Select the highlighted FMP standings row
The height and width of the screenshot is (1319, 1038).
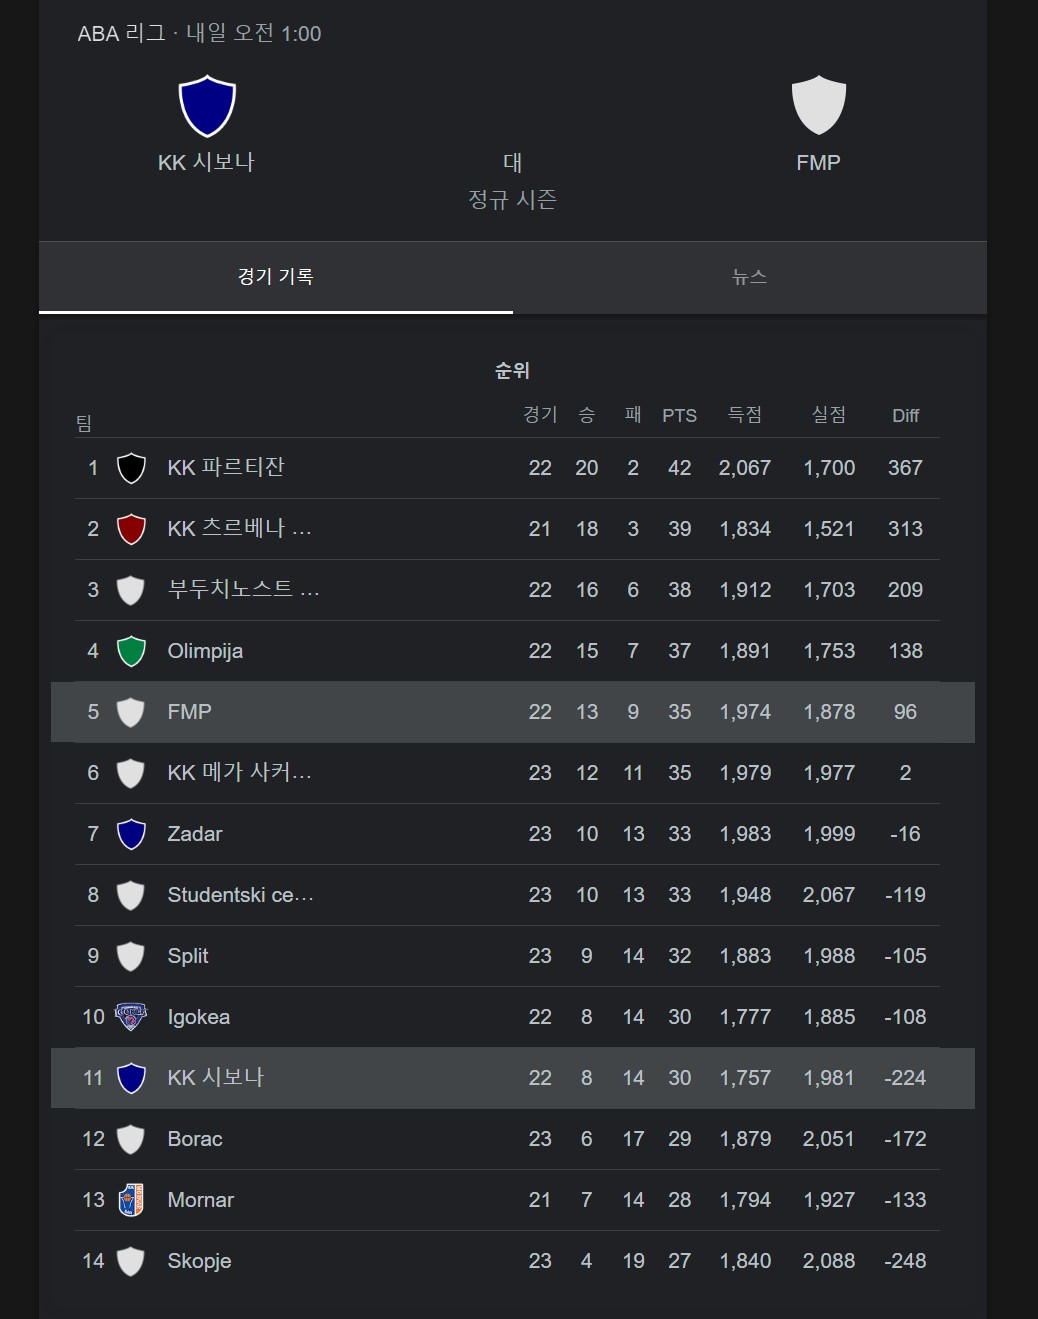[x=512, y=712]
